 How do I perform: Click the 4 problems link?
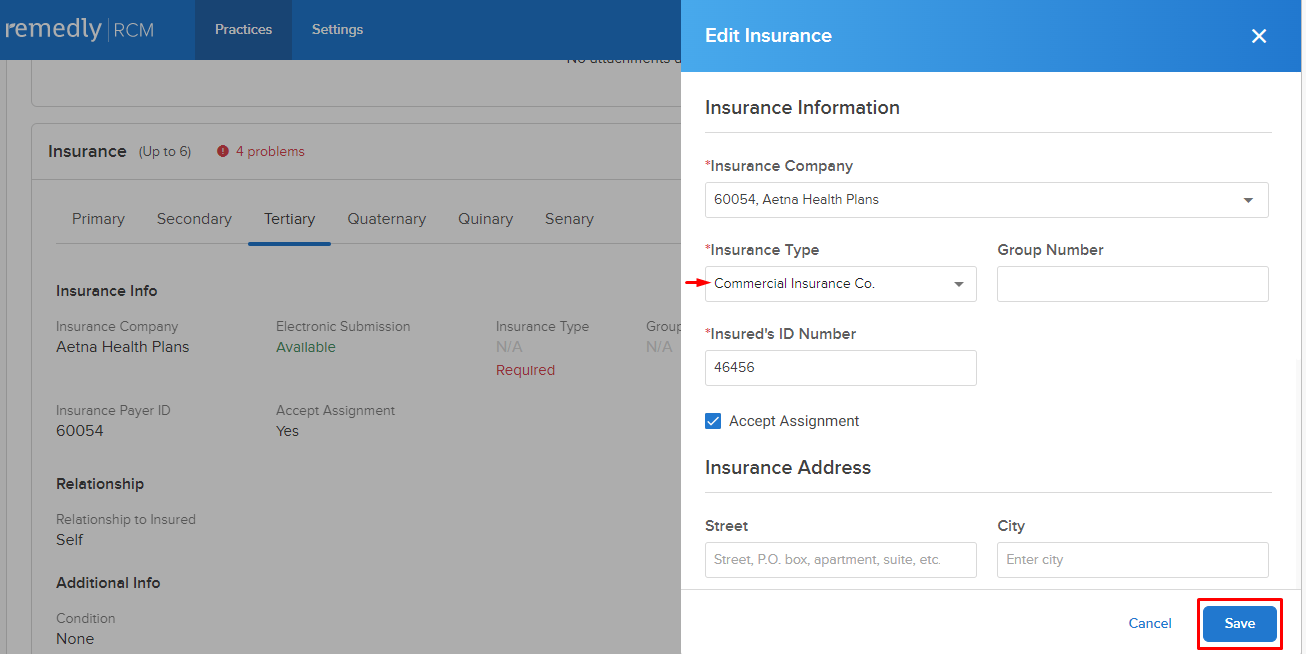pyautogui.click(x=270, y=152)
